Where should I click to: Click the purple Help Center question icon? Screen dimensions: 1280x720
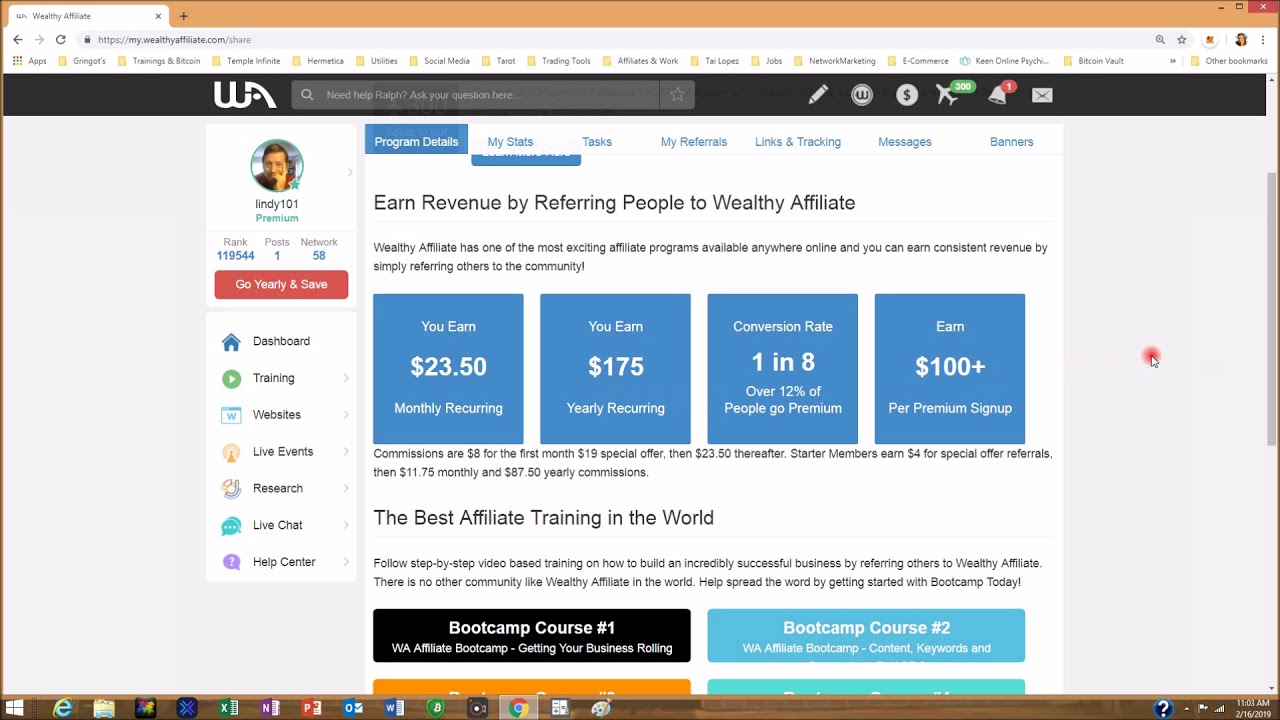231,562
